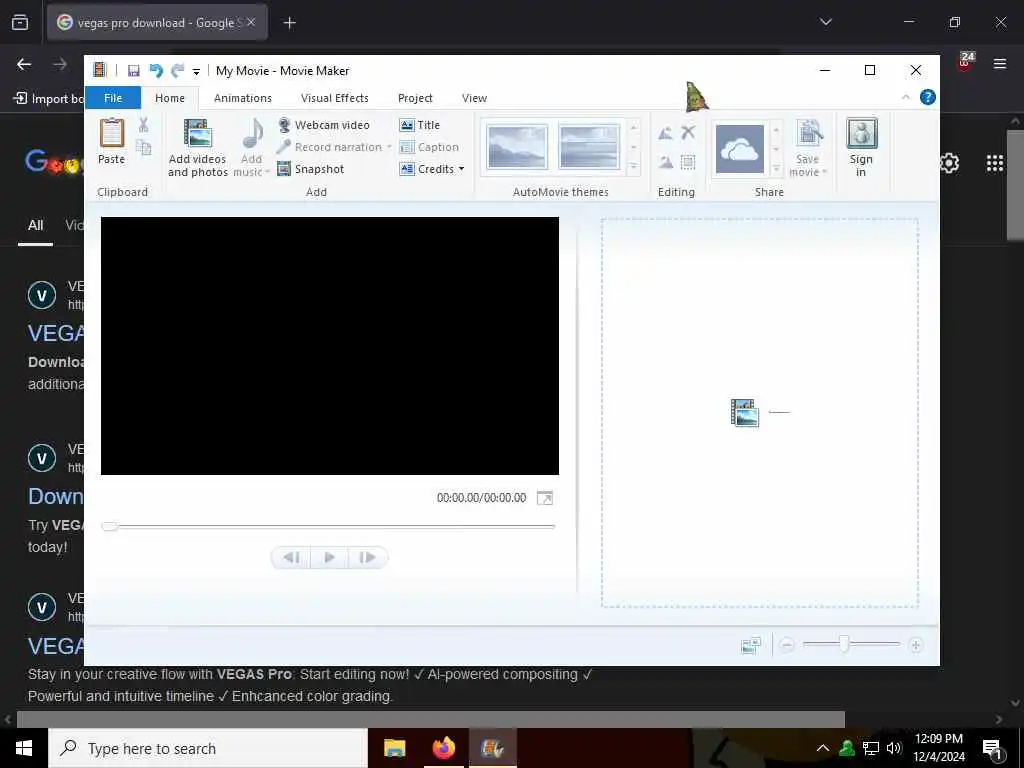Click the Next frame button
This screenshot has height=768, width=1024.
point(368,558)
